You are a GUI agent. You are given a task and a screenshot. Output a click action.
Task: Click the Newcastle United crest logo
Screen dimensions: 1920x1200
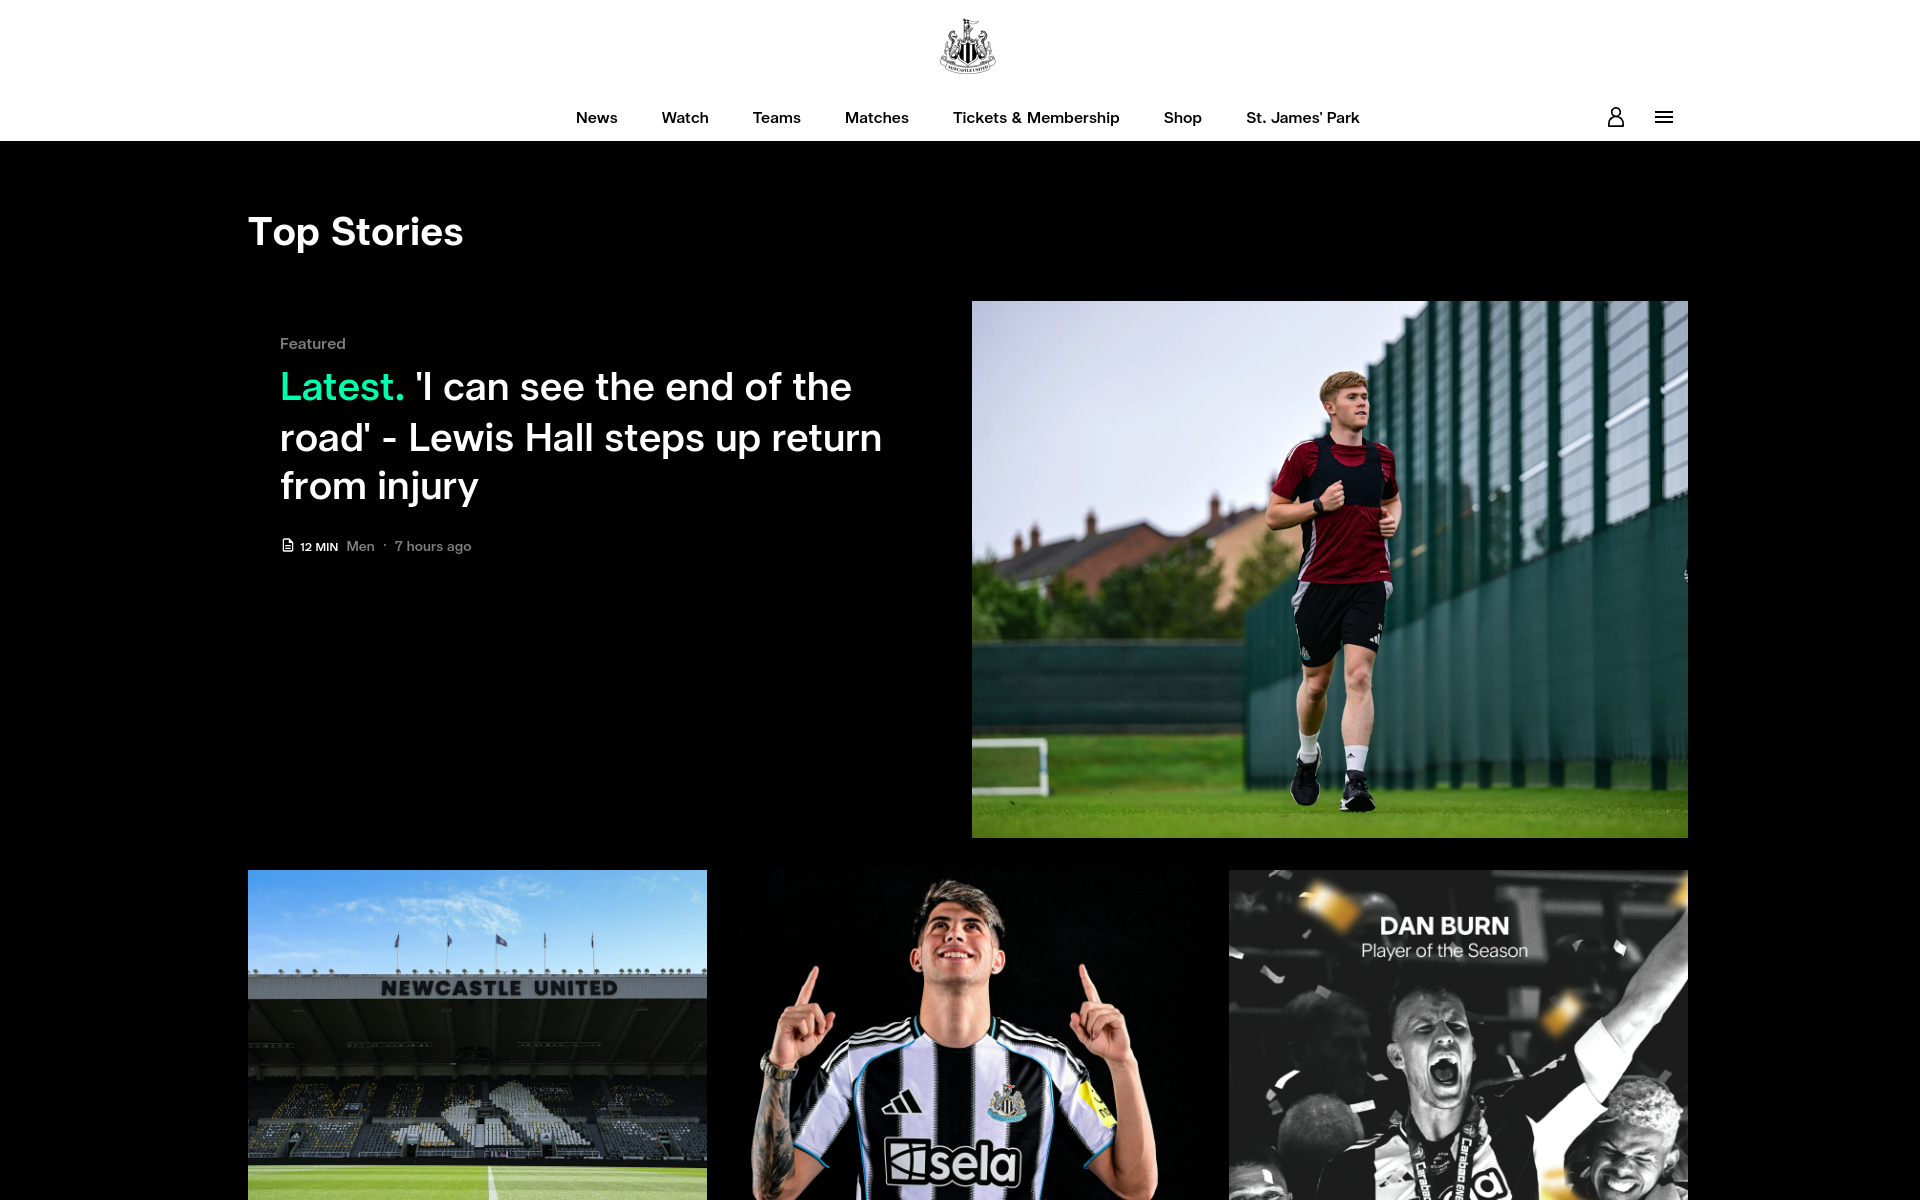tap(967, 46)
